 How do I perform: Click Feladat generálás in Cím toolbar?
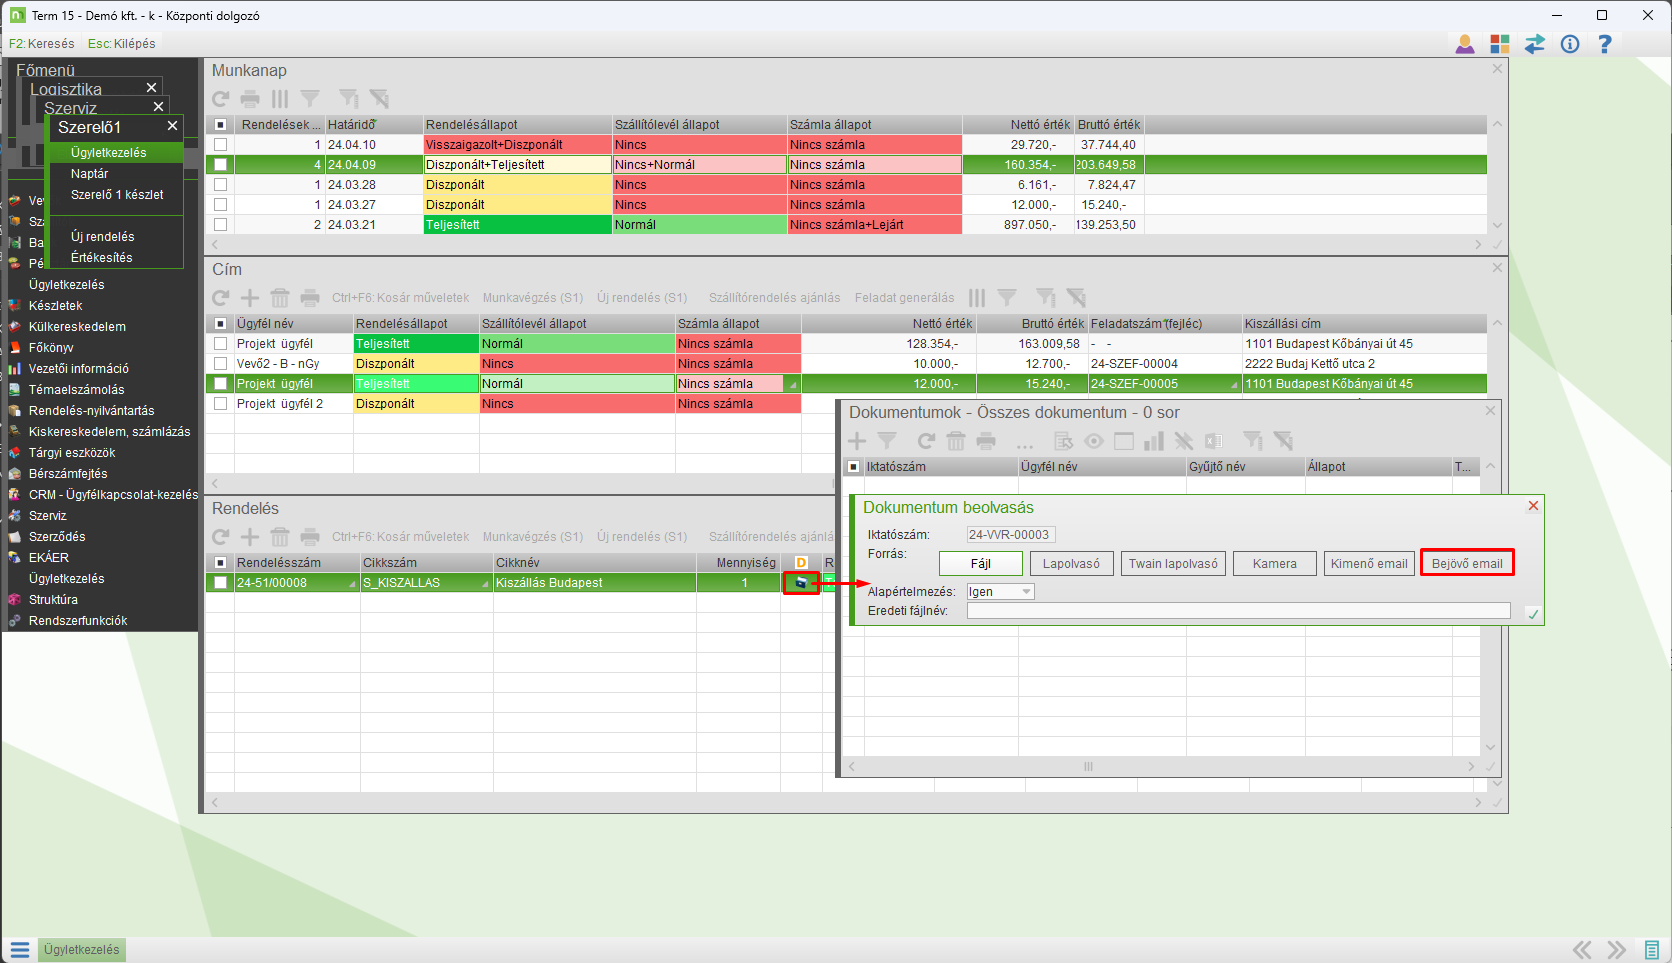(904, 298)
